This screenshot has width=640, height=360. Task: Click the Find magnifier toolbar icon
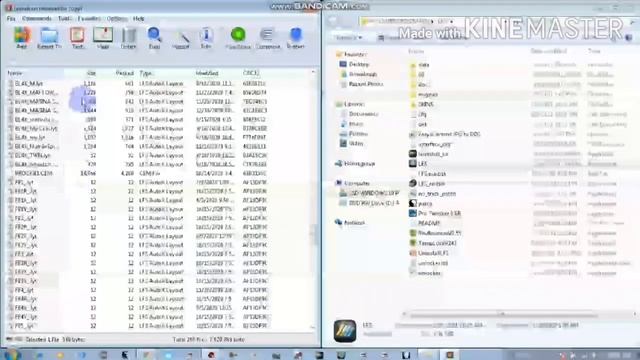pyautogui.click(x=154, y=38)
